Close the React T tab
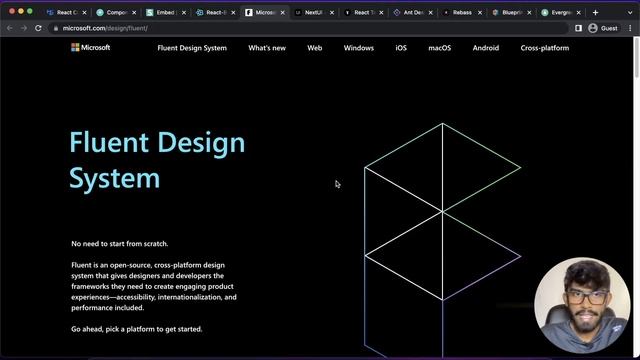This screenshot has width=640, height=360. coord(381,13)
